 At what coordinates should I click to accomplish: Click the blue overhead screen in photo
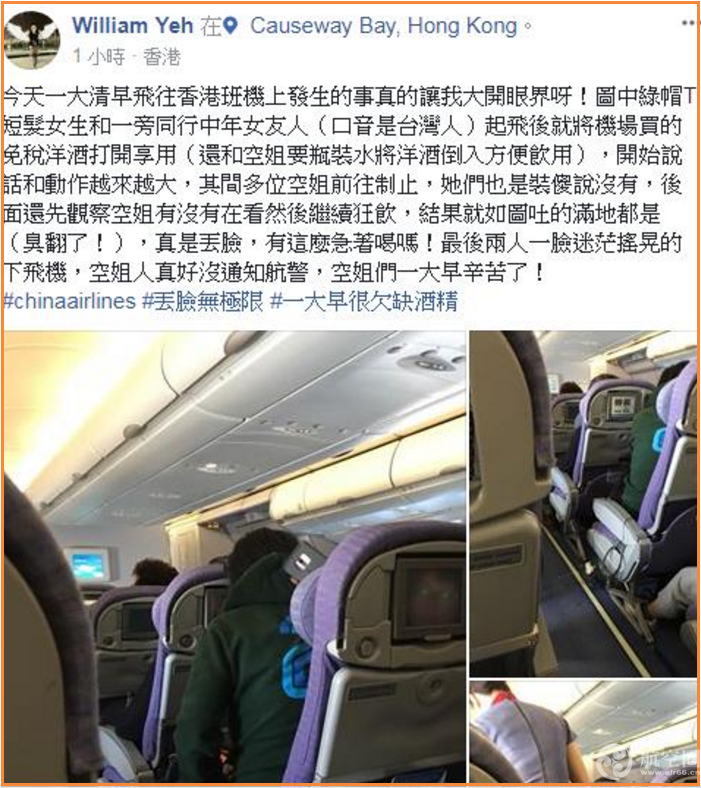point(88,565)
